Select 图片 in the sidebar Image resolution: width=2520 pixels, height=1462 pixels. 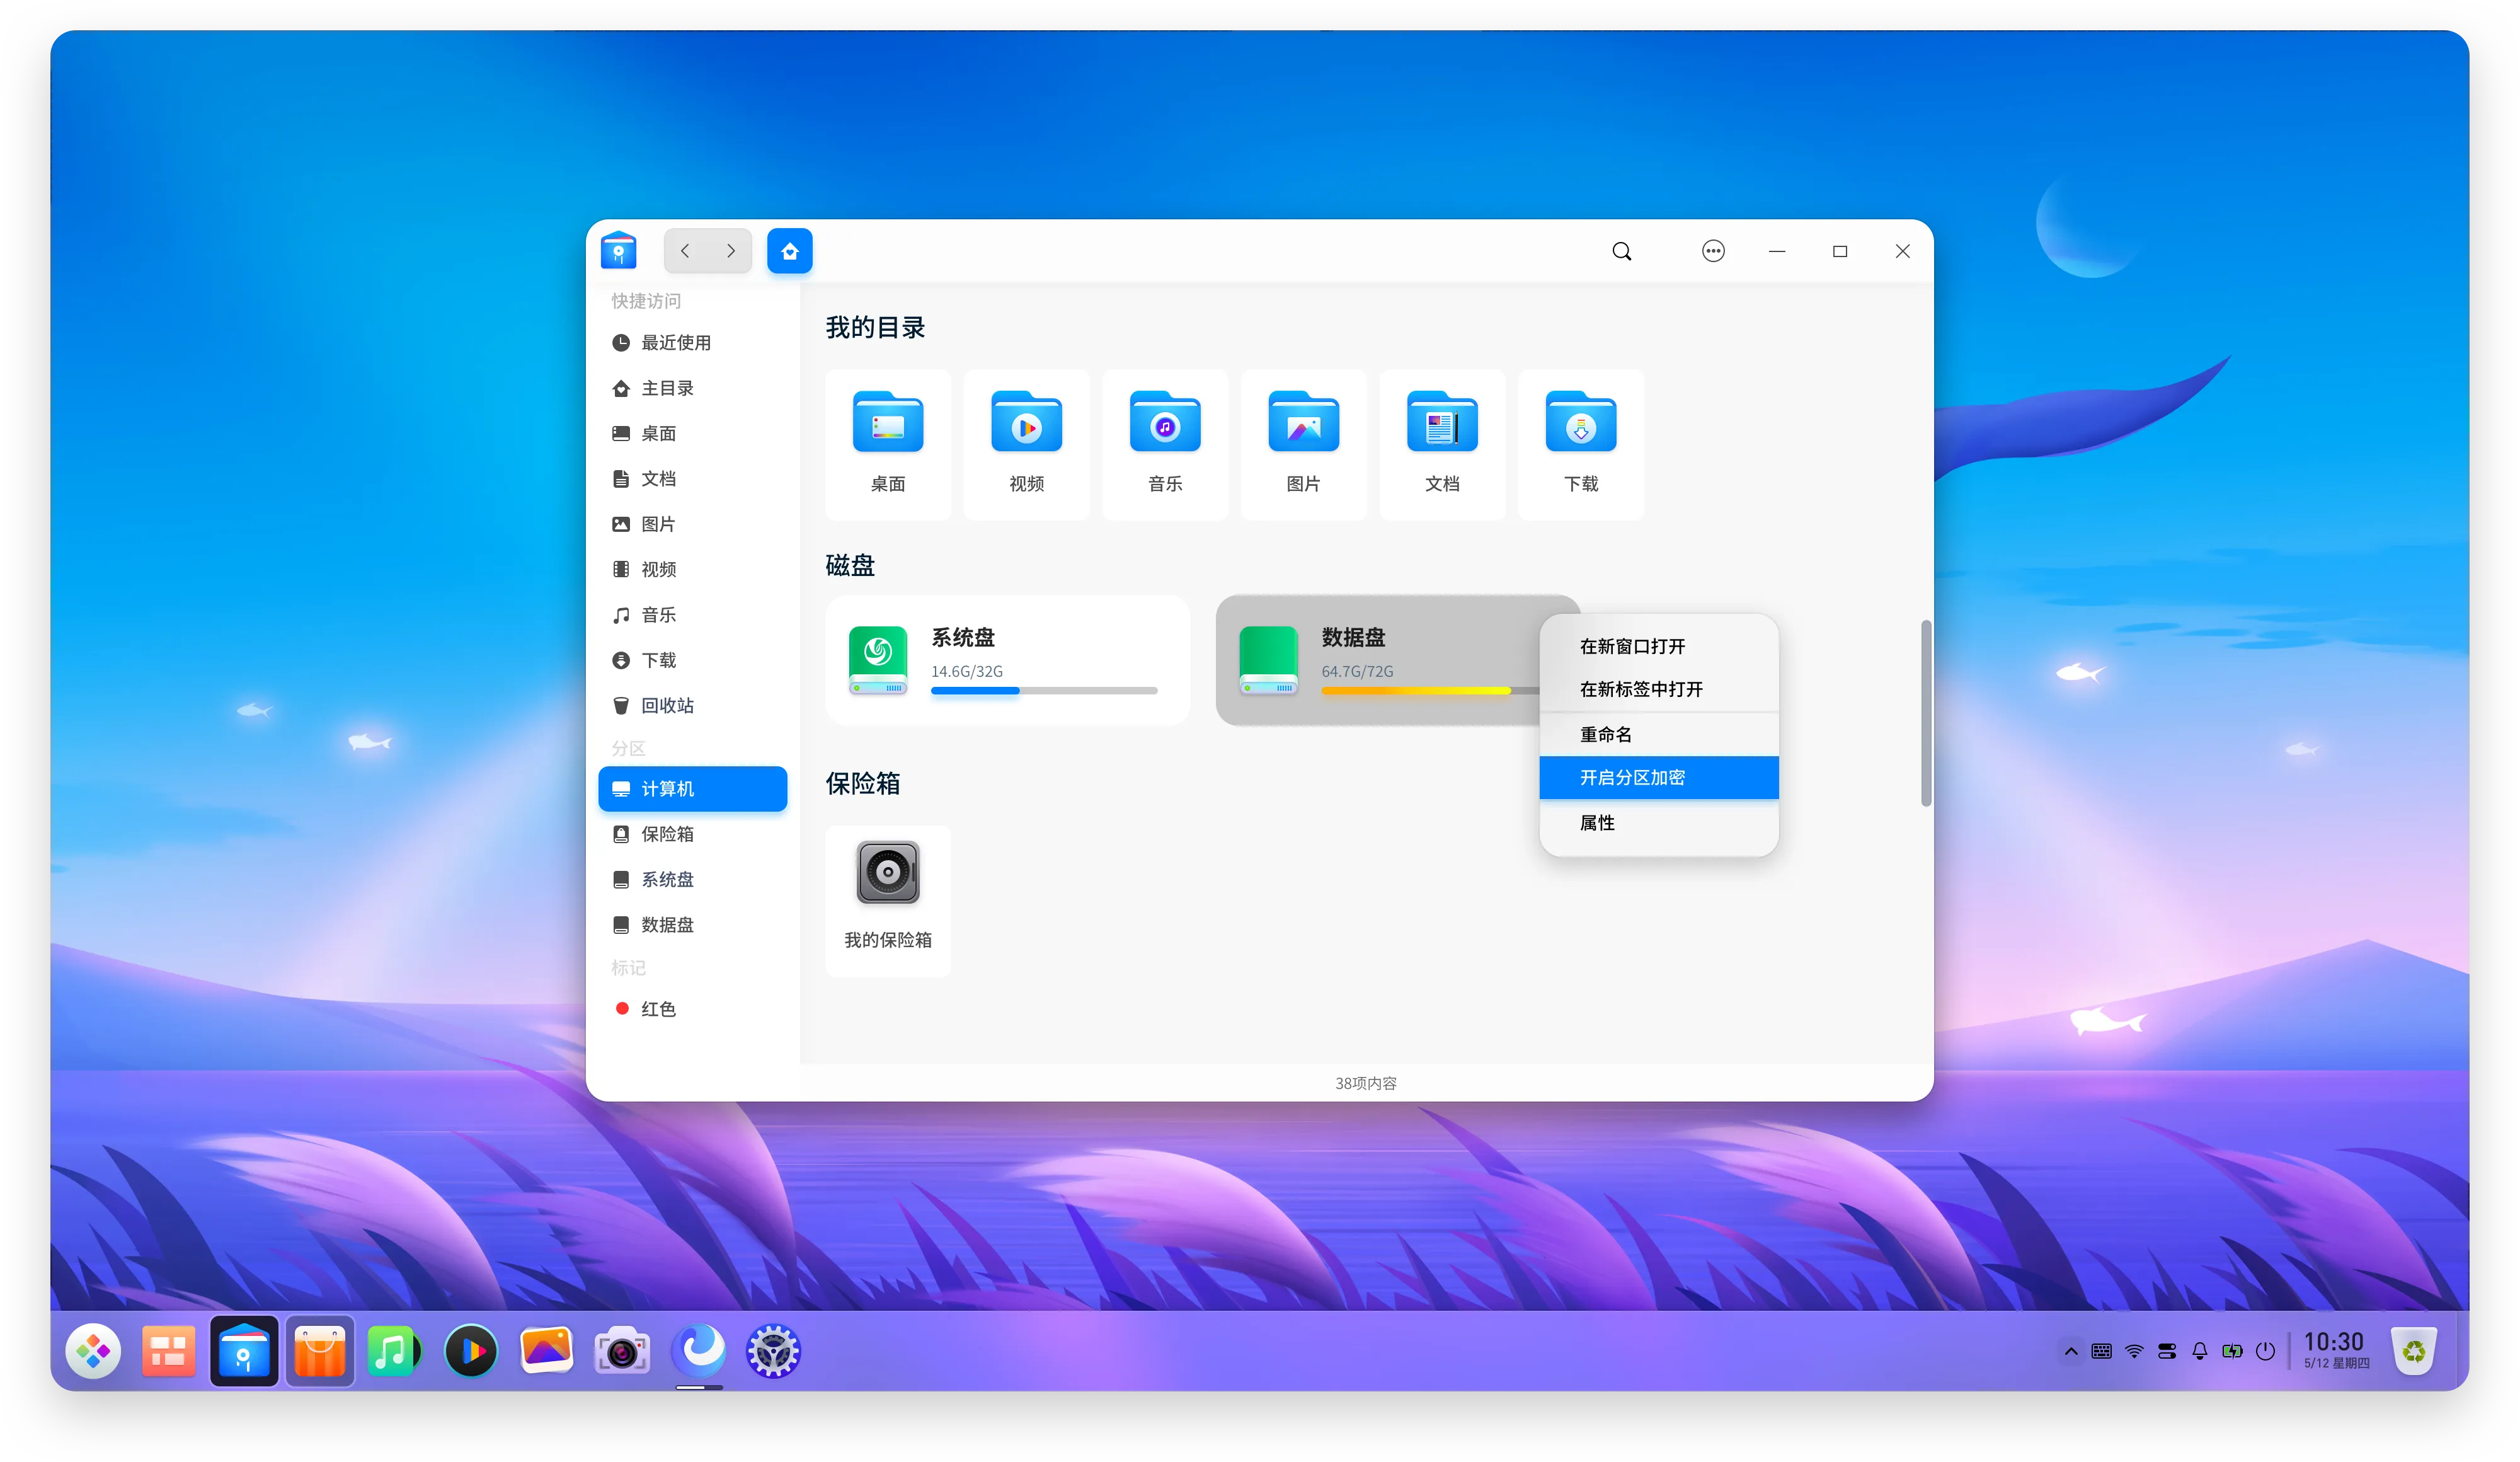coord(692,524)
